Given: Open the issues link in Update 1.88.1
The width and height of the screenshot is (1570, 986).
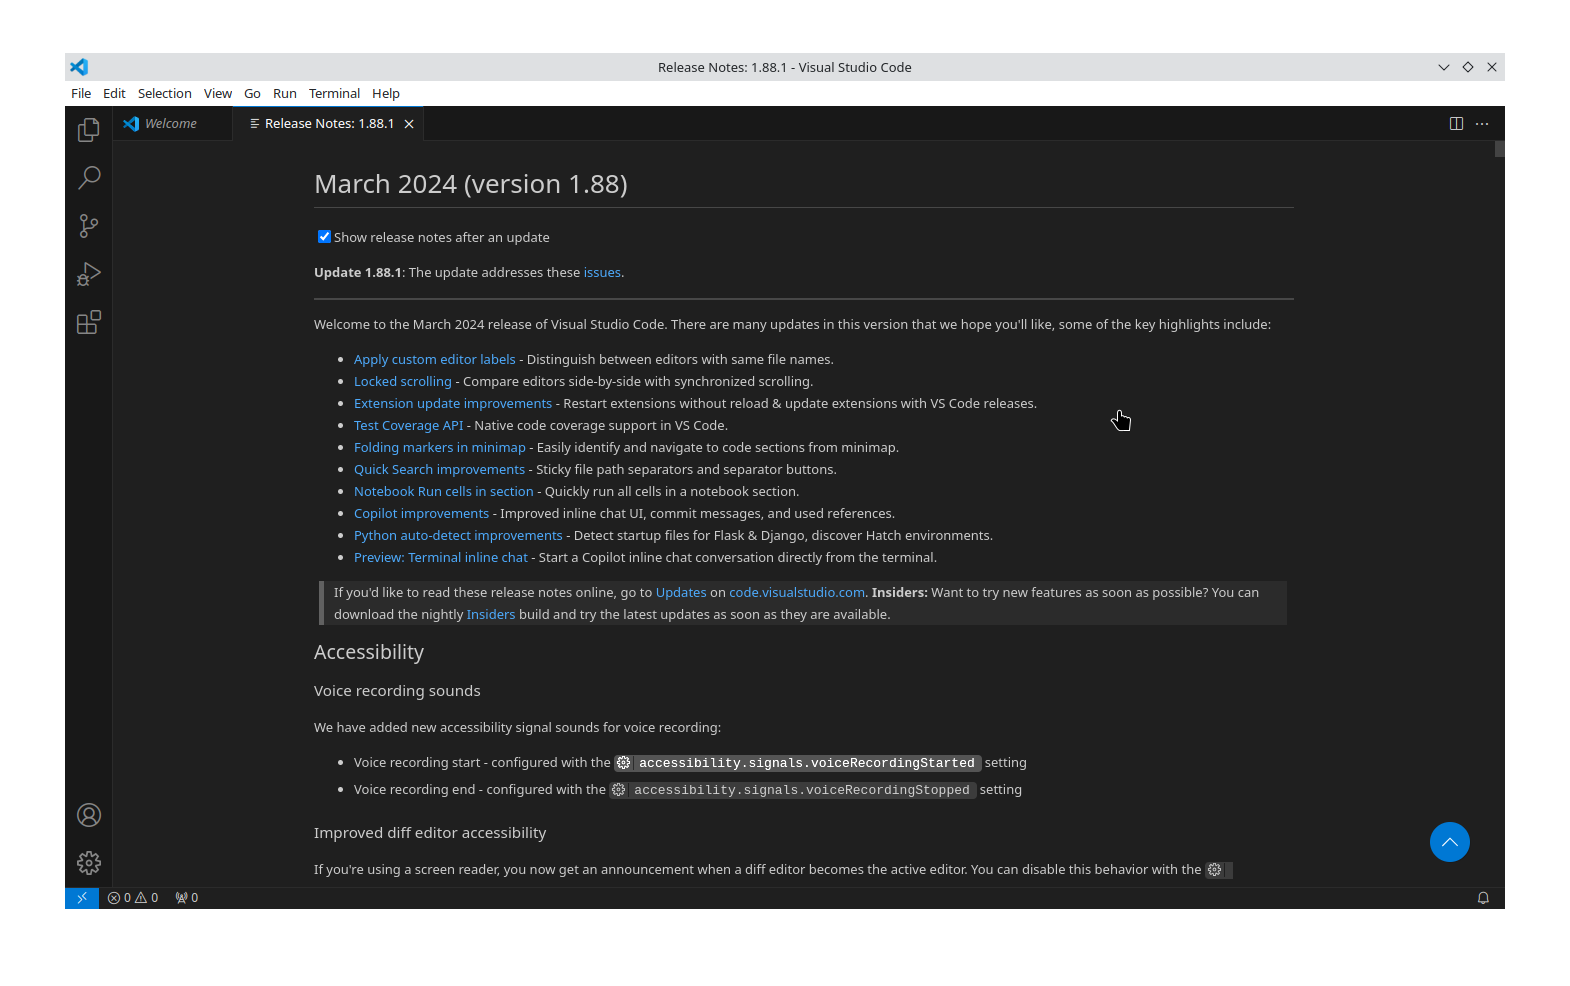Looking at the screenshot, I should point(602,273).
